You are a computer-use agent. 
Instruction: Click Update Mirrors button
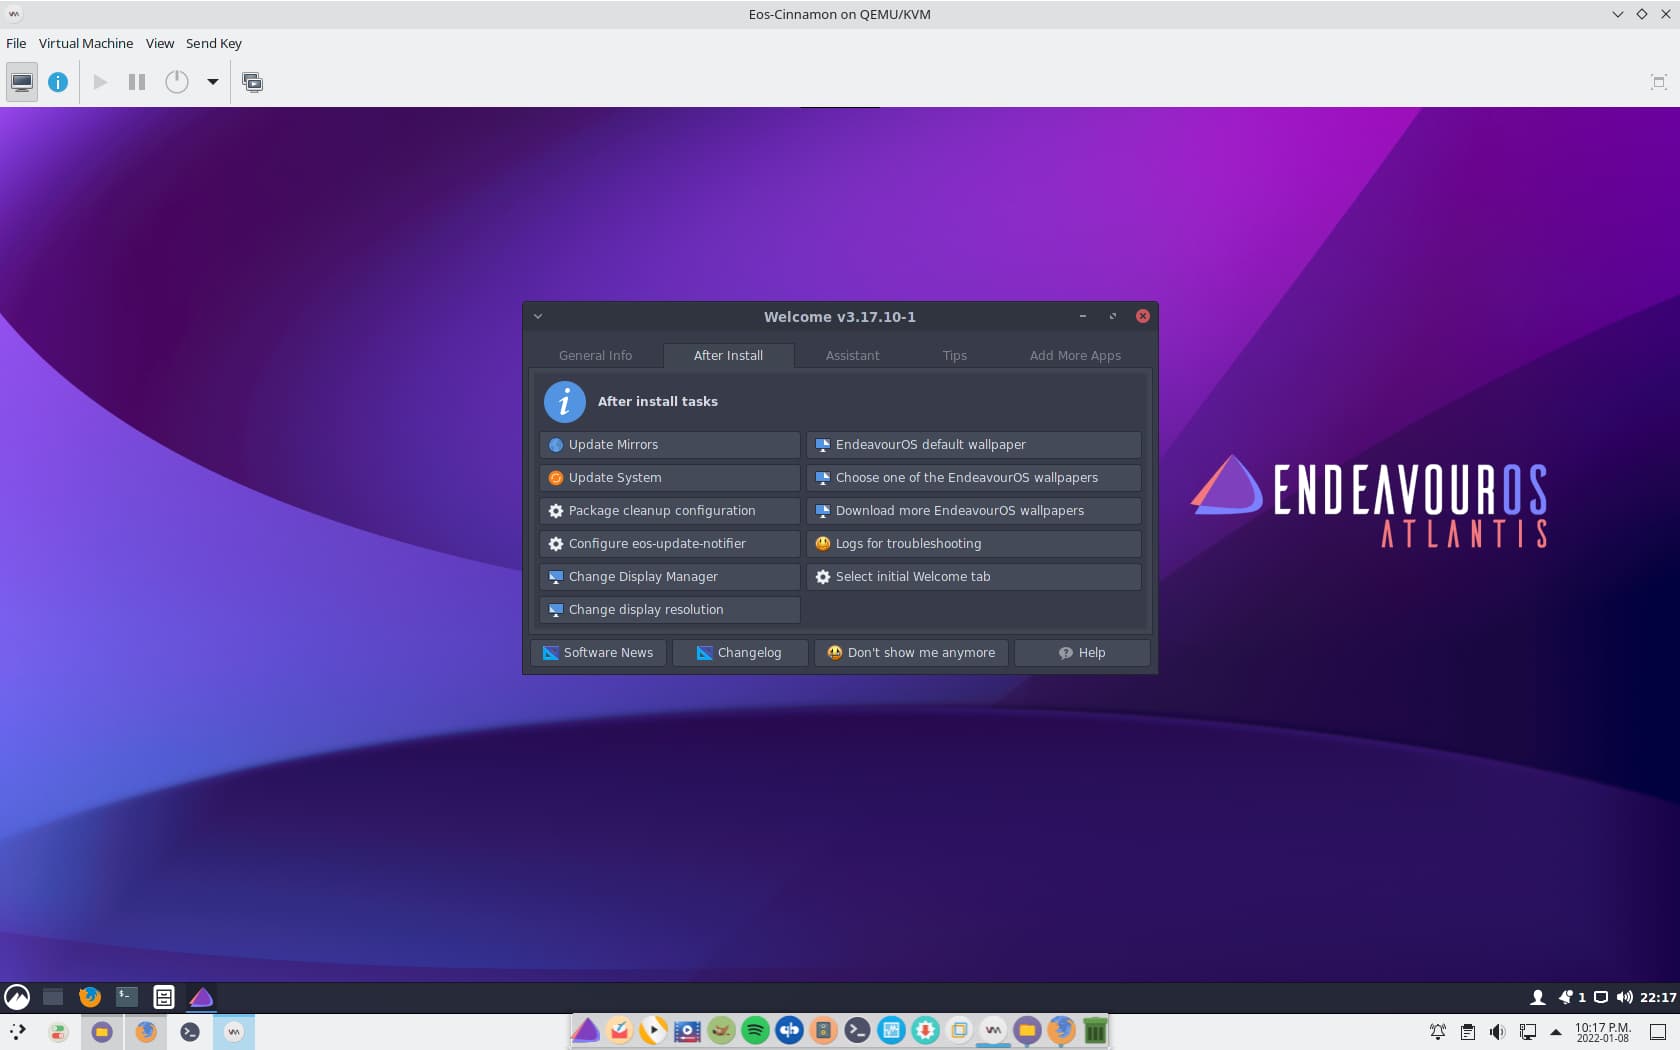coord(670,445)
